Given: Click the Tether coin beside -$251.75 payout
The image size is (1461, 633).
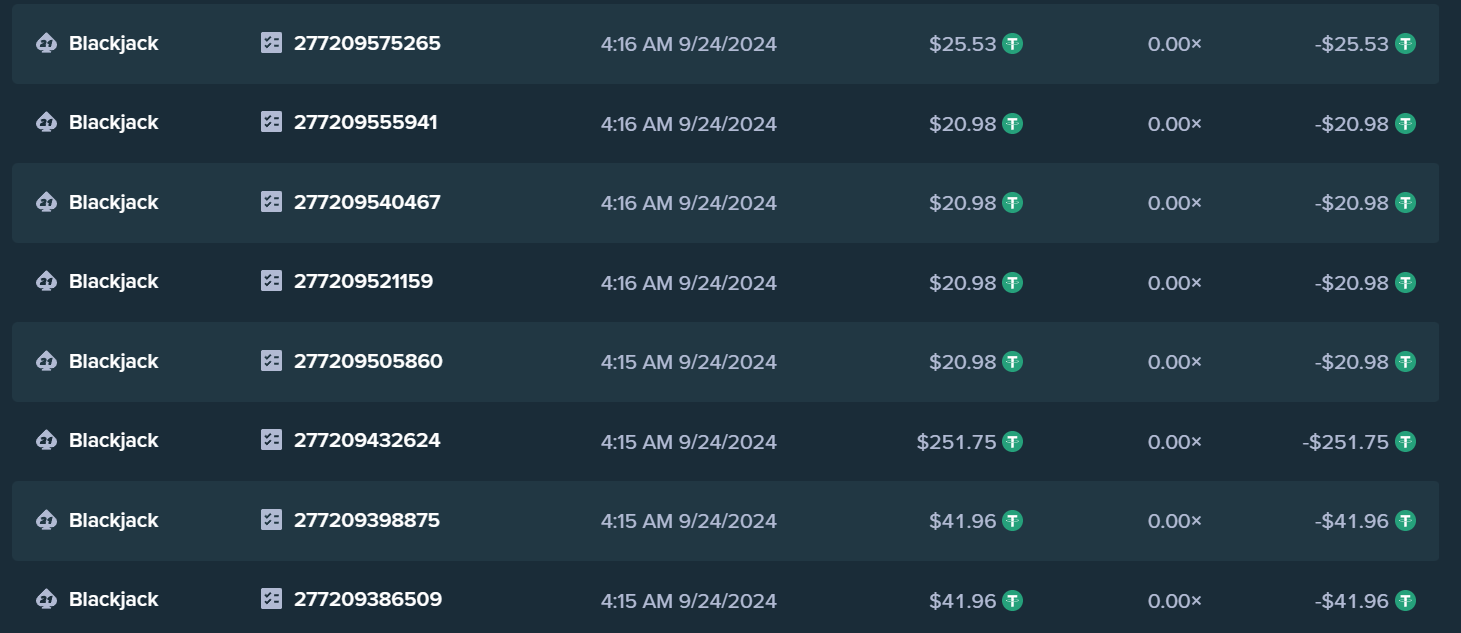Looking at the screenshot, I should pyautogui.click(x=1405, y=441).
